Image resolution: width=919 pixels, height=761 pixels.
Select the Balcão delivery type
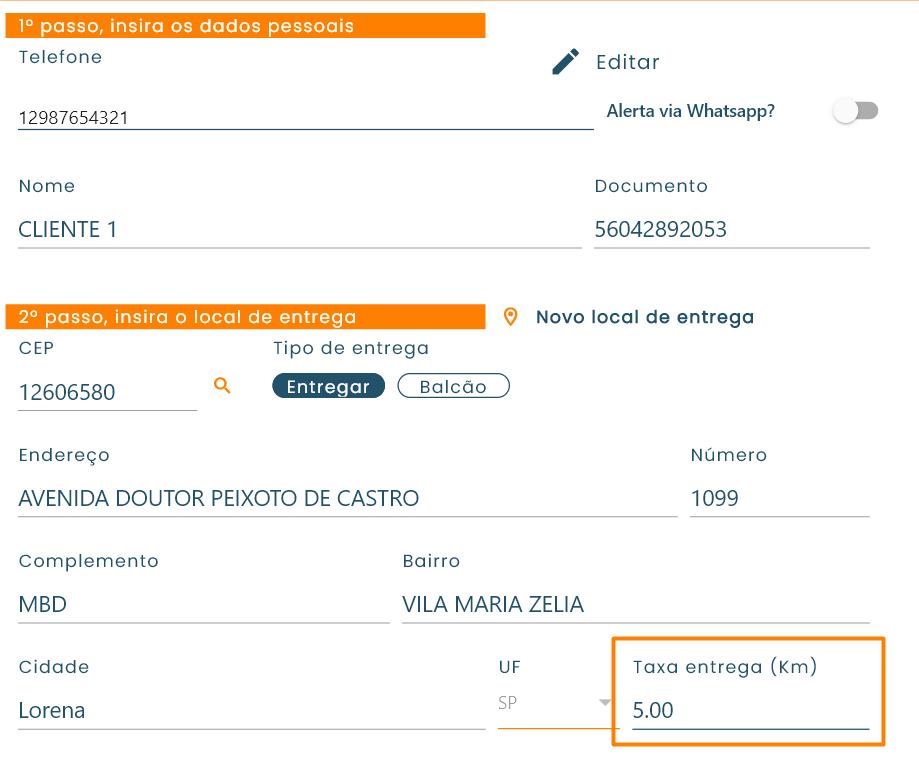click(453, 387)
